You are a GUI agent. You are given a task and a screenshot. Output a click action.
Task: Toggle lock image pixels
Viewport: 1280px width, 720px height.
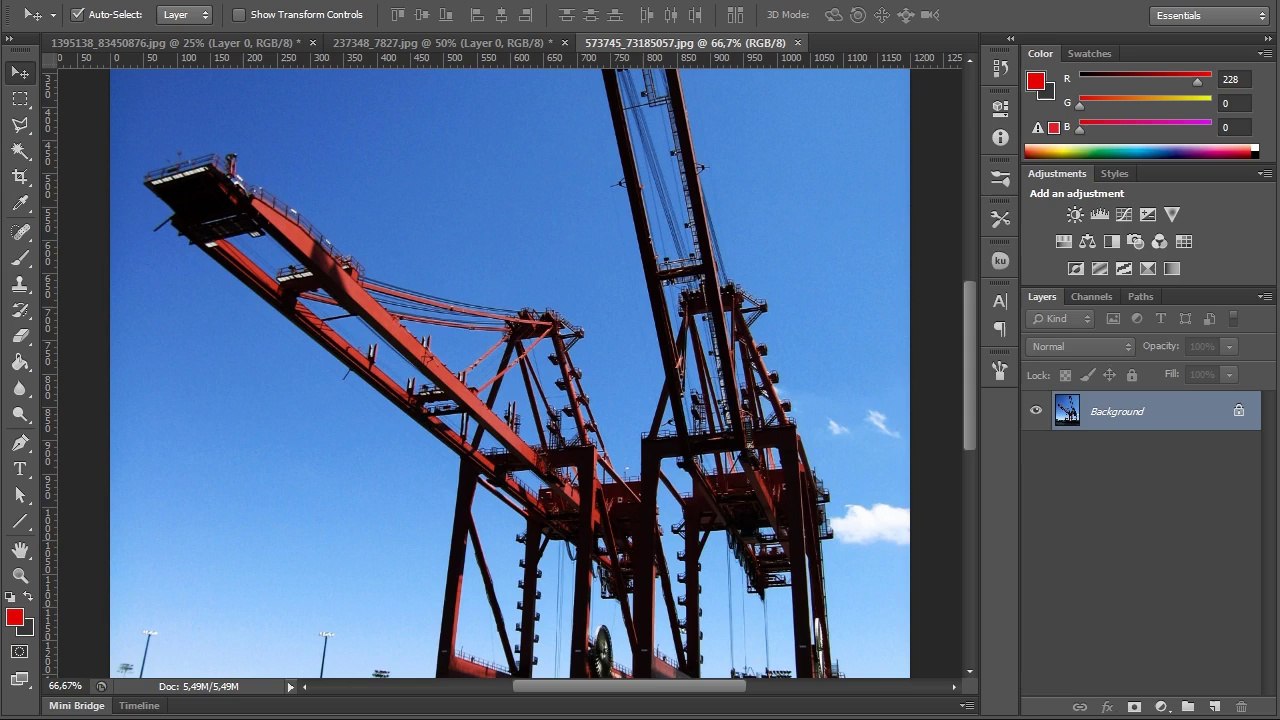point(1087,375)
